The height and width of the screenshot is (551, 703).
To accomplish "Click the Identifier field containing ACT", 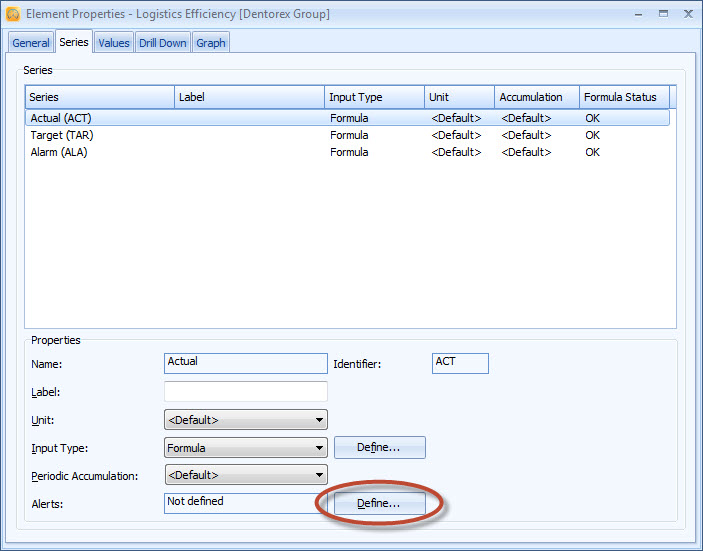I will point(460,363).
